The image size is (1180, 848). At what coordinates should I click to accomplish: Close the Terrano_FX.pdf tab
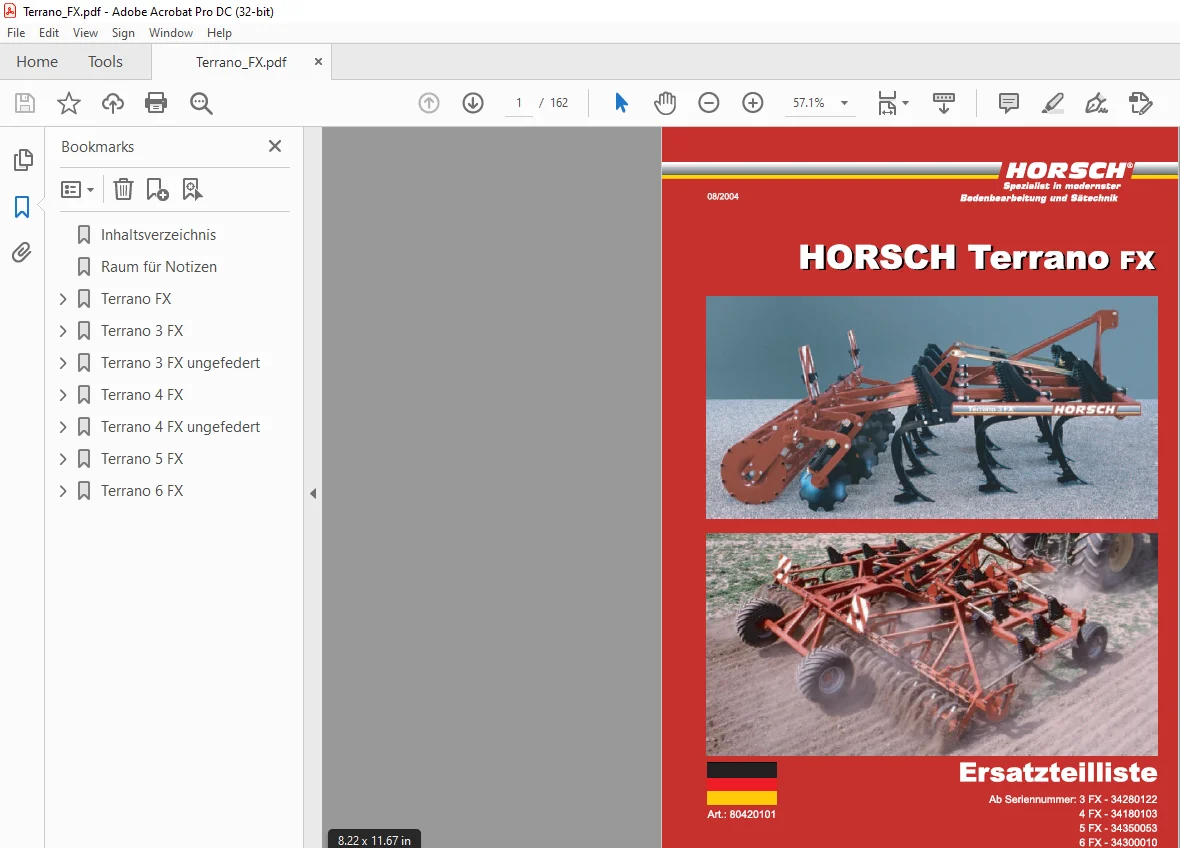tap(318, 62)
